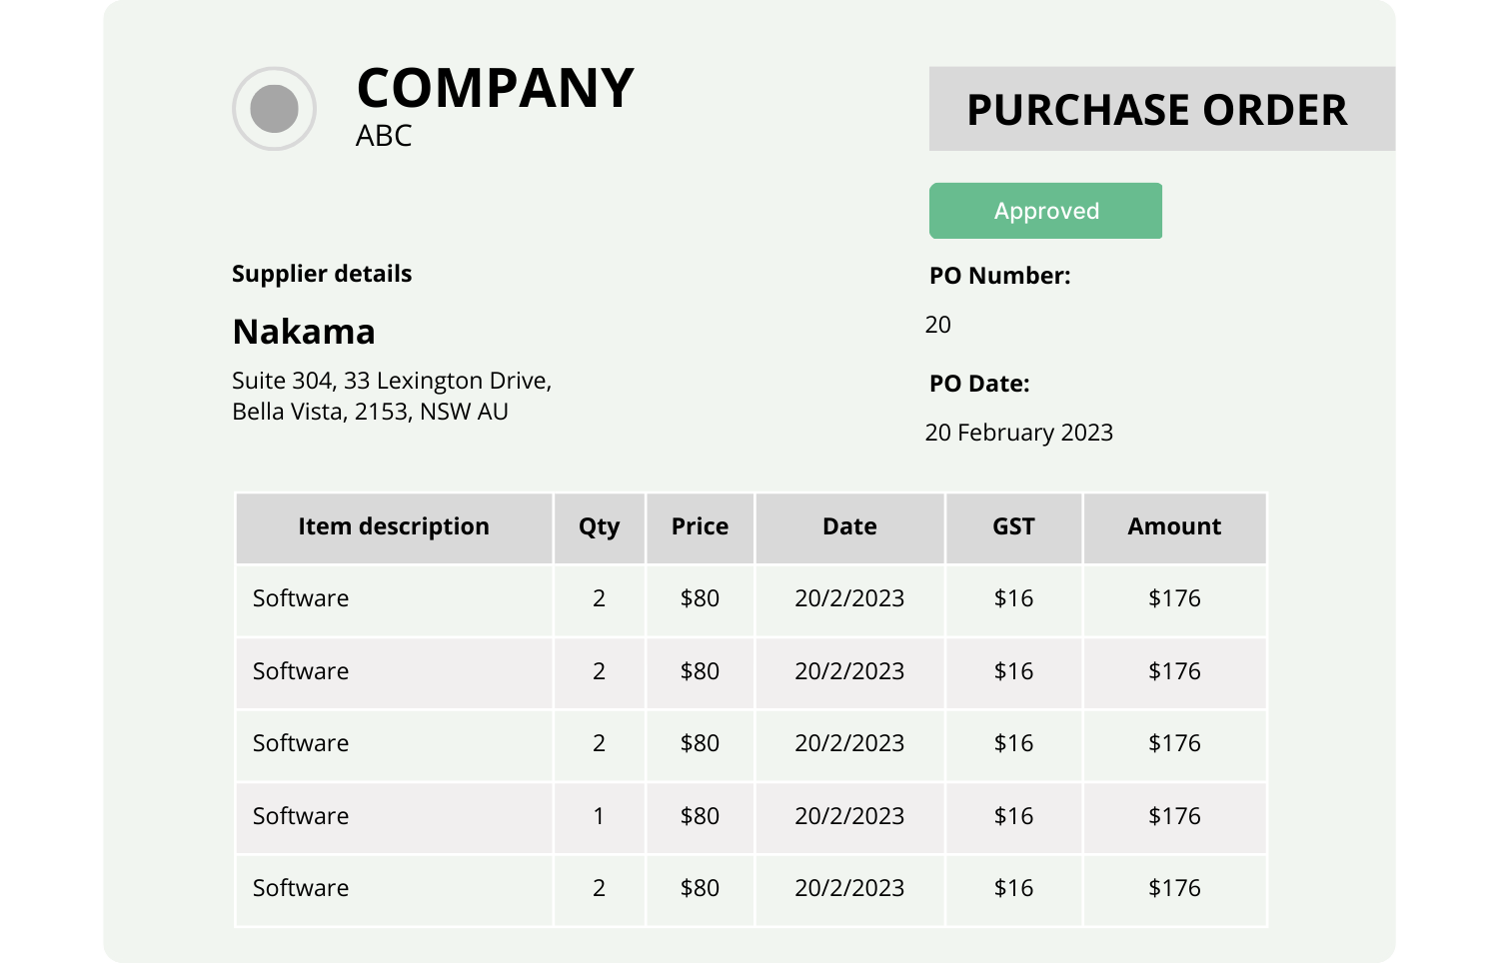Click the $80 price in the quantity 1 row
1499x963 pixels.
700,816
